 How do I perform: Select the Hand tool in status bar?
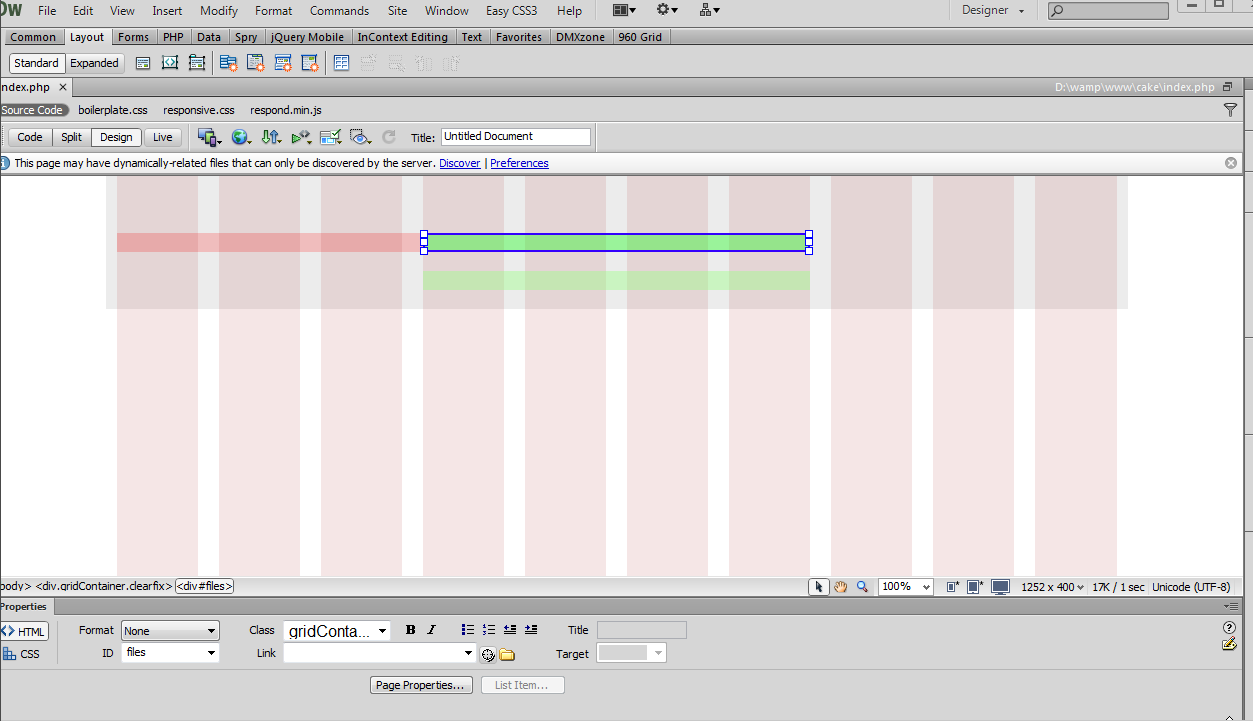pyautogui.click(x=841, y=587)
